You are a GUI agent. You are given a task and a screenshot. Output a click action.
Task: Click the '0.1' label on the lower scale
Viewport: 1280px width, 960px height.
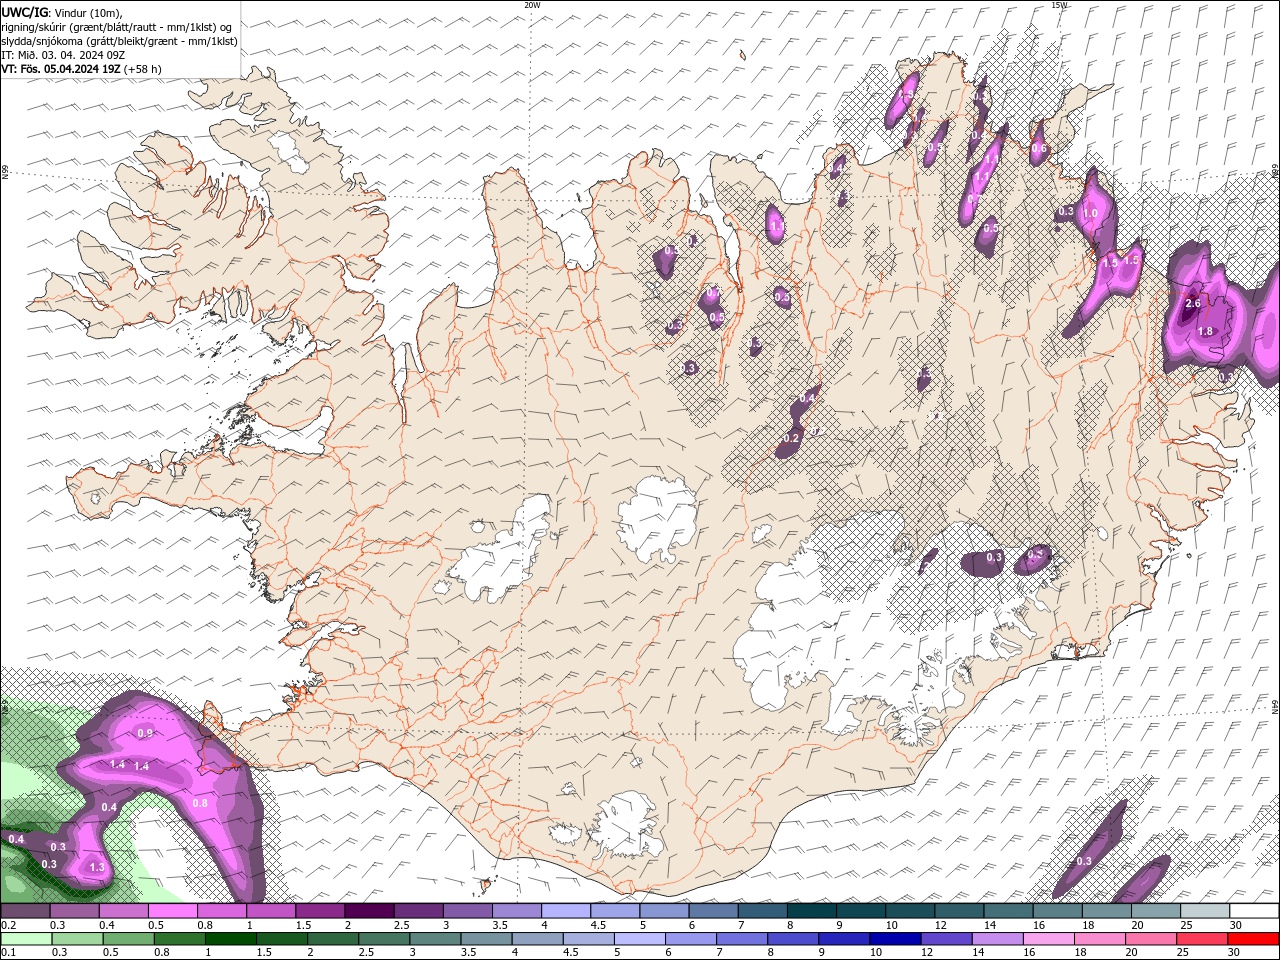coord(8,953)
